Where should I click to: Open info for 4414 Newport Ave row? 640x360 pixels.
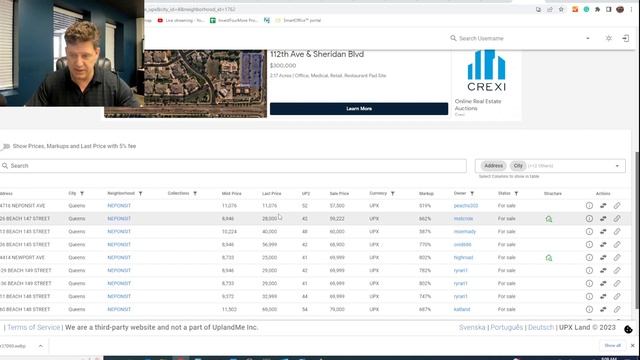[x=589, y=258]
